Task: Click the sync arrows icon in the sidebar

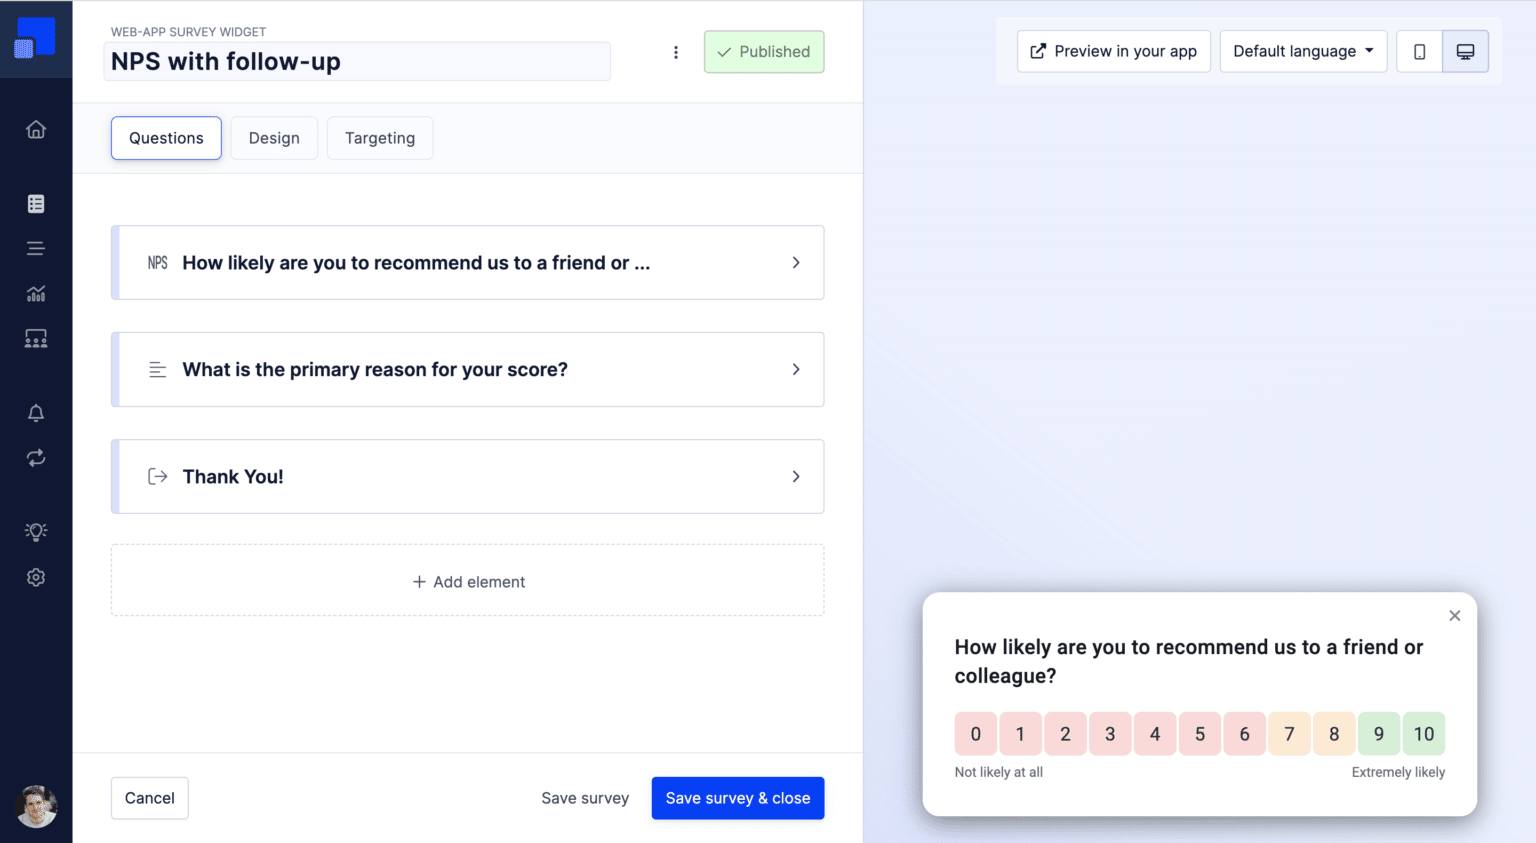Action: point(36,457)
